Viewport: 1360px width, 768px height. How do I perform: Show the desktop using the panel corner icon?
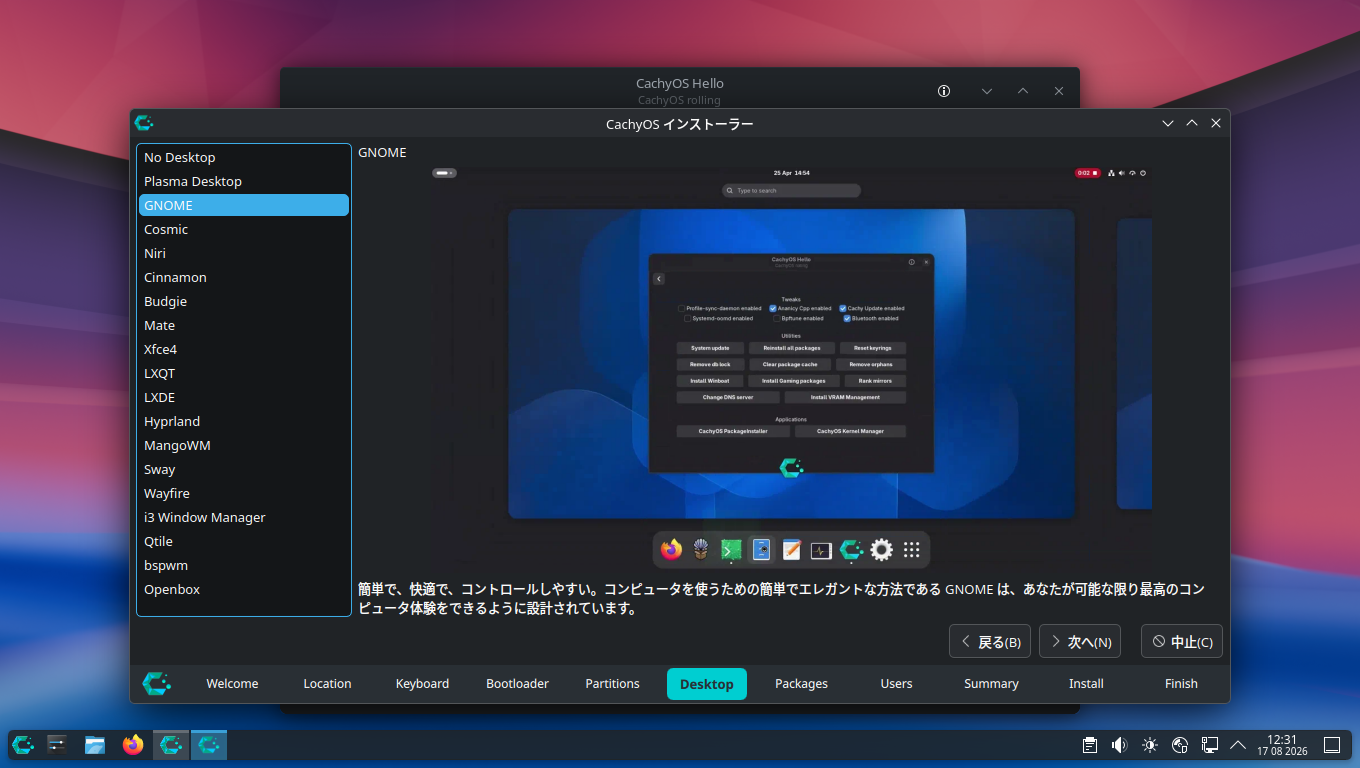click(x=1332, y=745)
